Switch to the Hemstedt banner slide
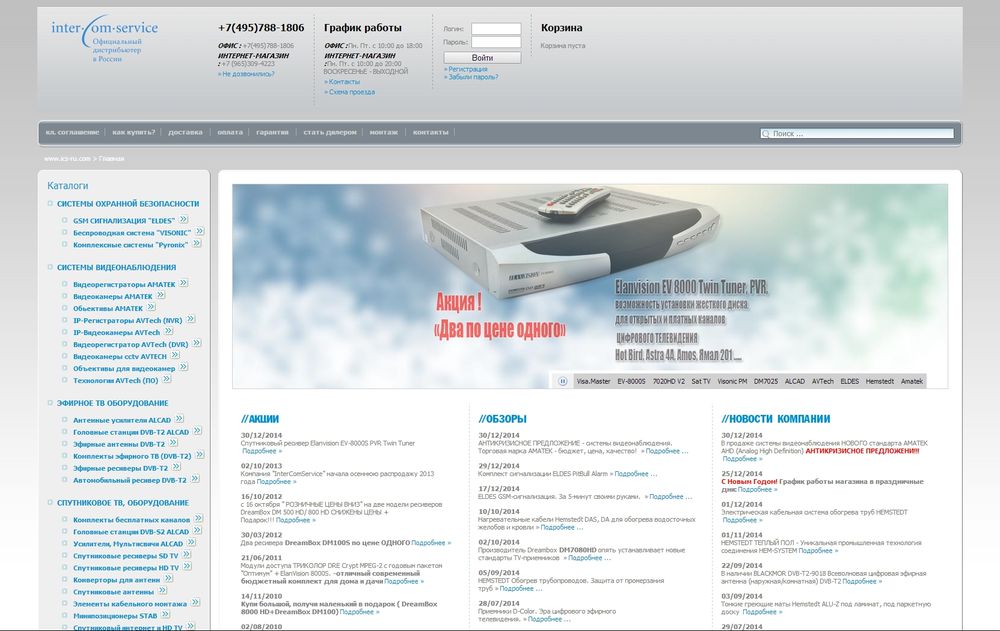 [879, 382]
